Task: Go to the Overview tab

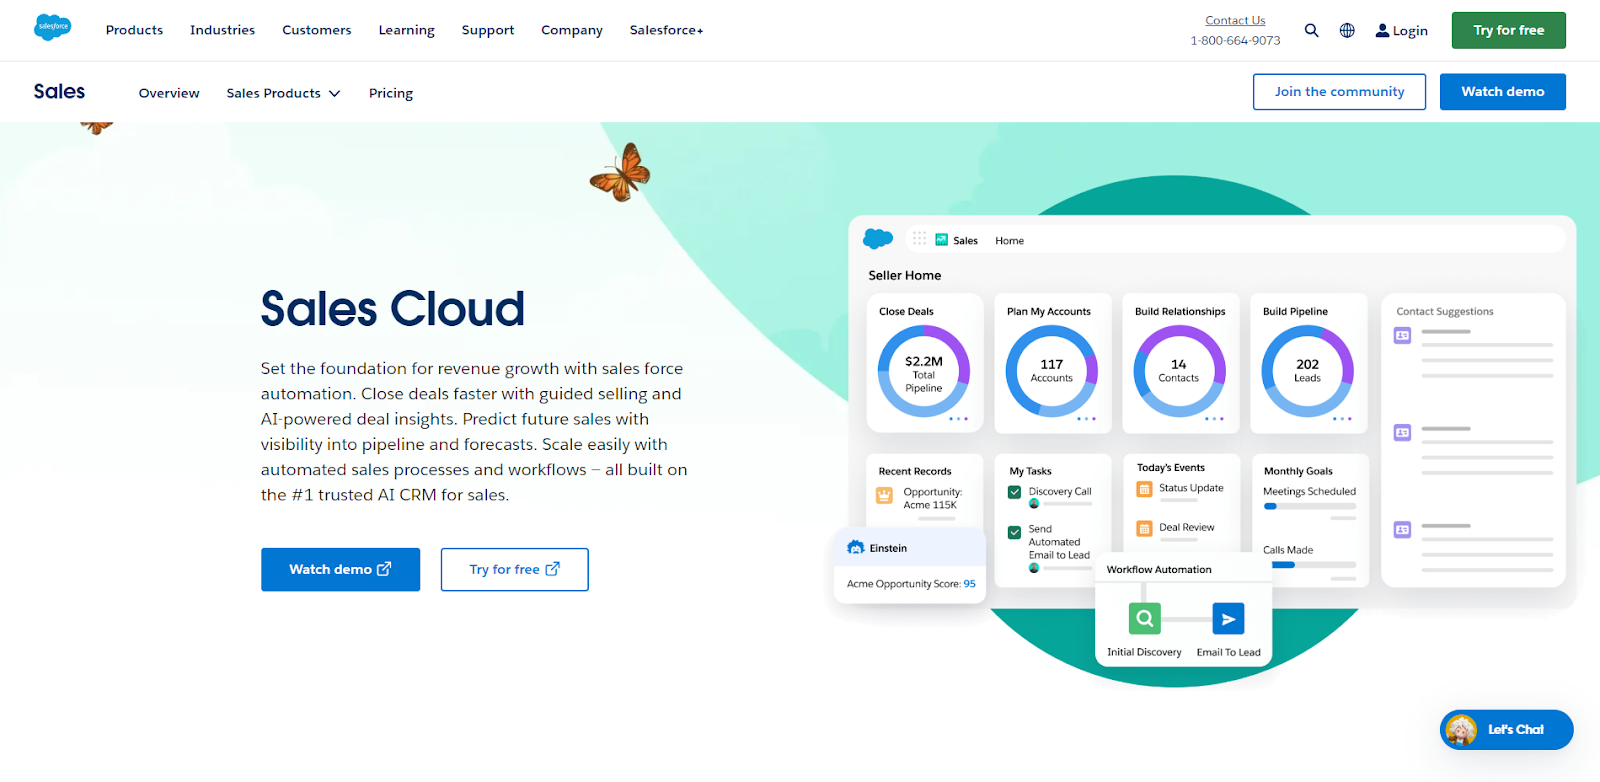Action: pyautogui.click(x=169, y=93)
